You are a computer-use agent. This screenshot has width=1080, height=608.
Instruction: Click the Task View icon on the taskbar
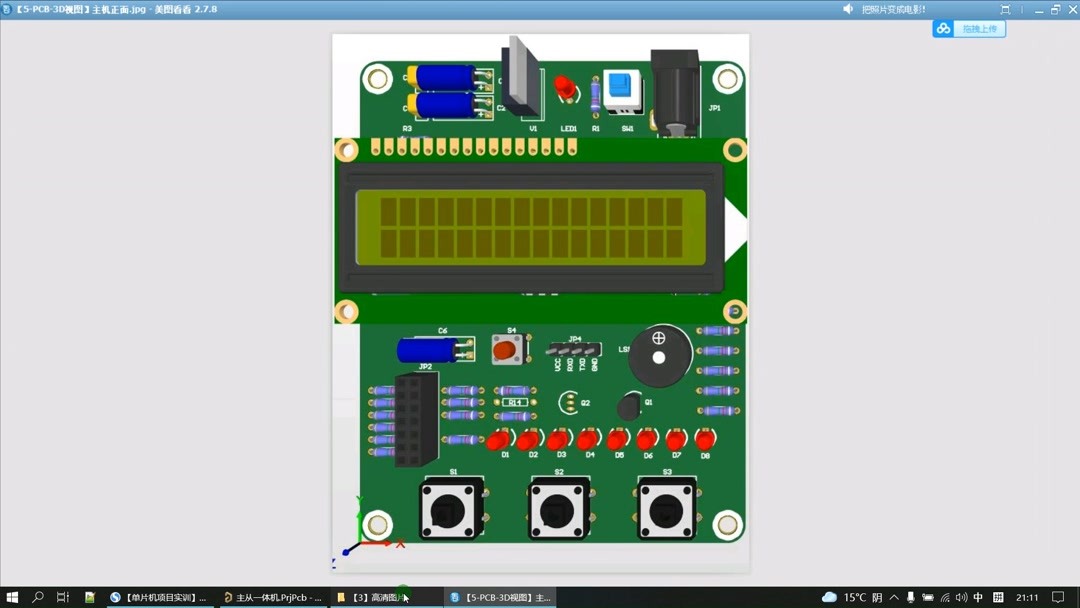(x=63, y=596)
